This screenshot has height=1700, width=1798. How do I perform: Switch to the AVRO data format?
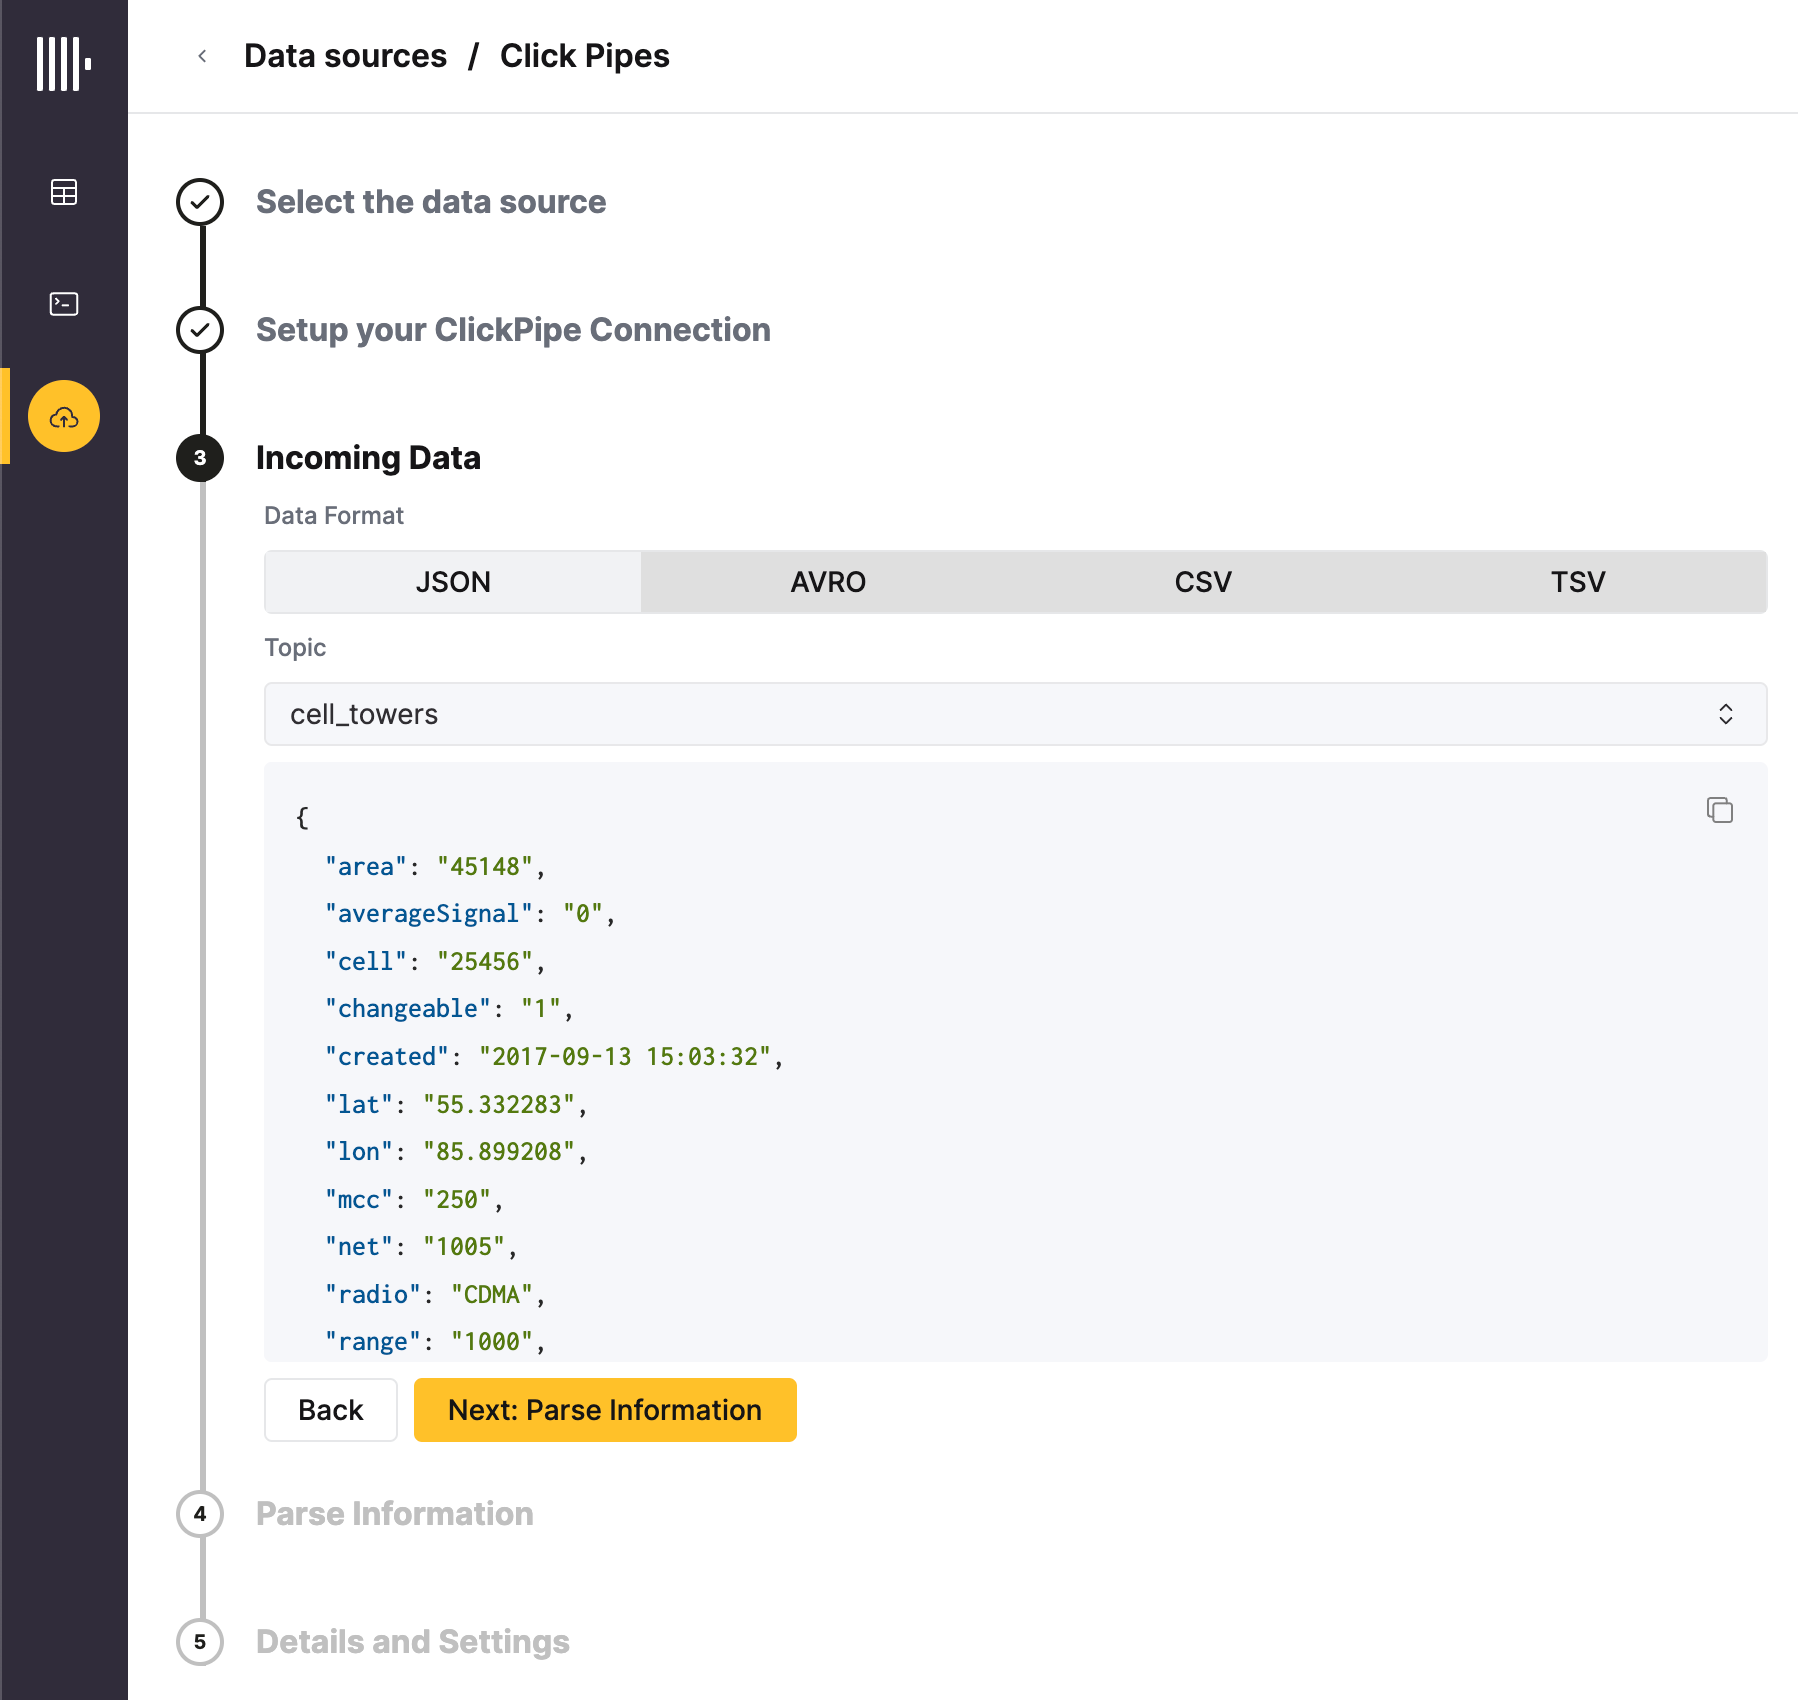point(828,582)
